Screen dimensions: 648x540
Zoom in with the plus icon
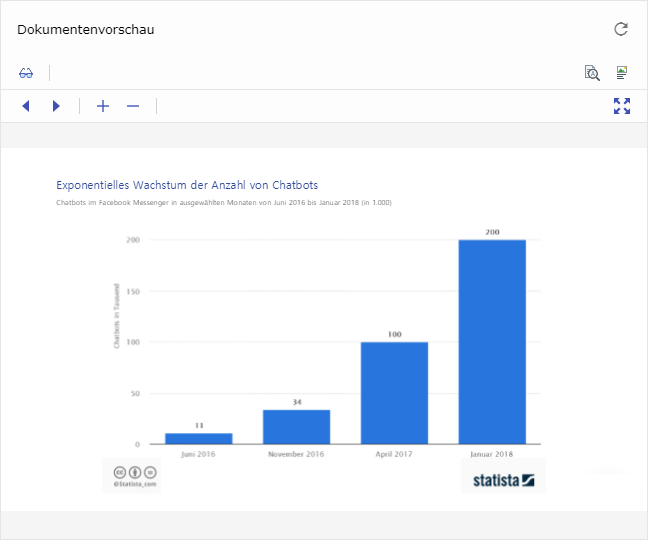coord(103,106)
